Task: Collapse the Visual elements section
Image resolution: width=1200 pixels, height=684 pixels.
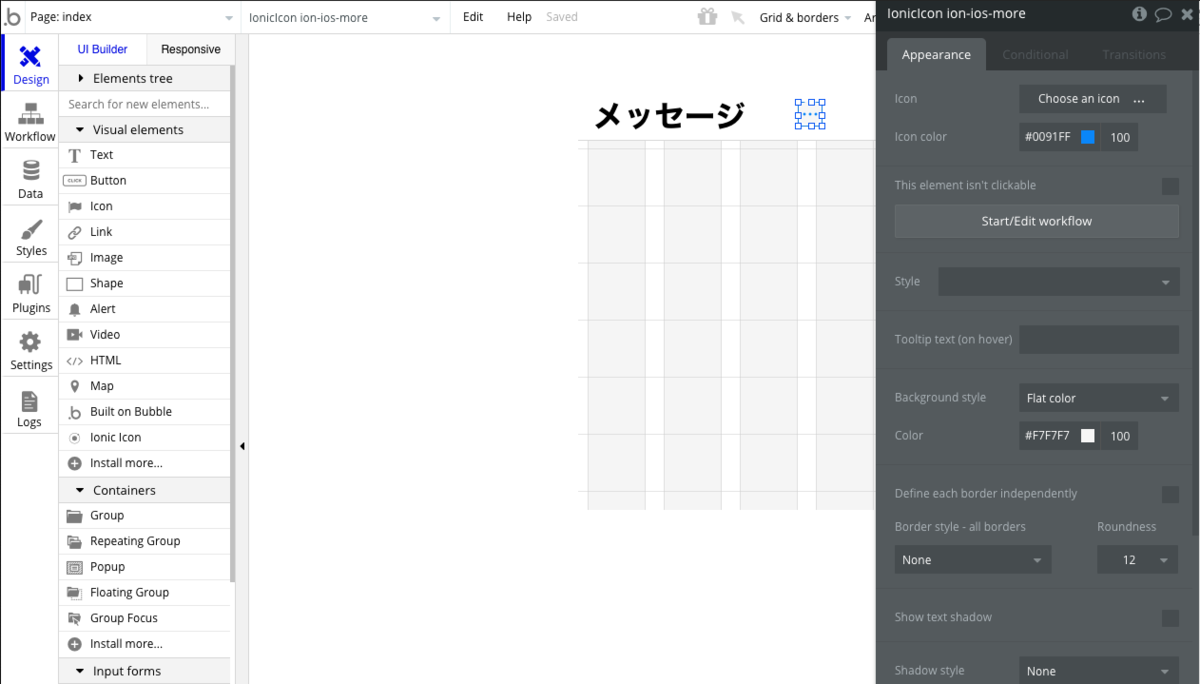Action: [x=145, y=130]
